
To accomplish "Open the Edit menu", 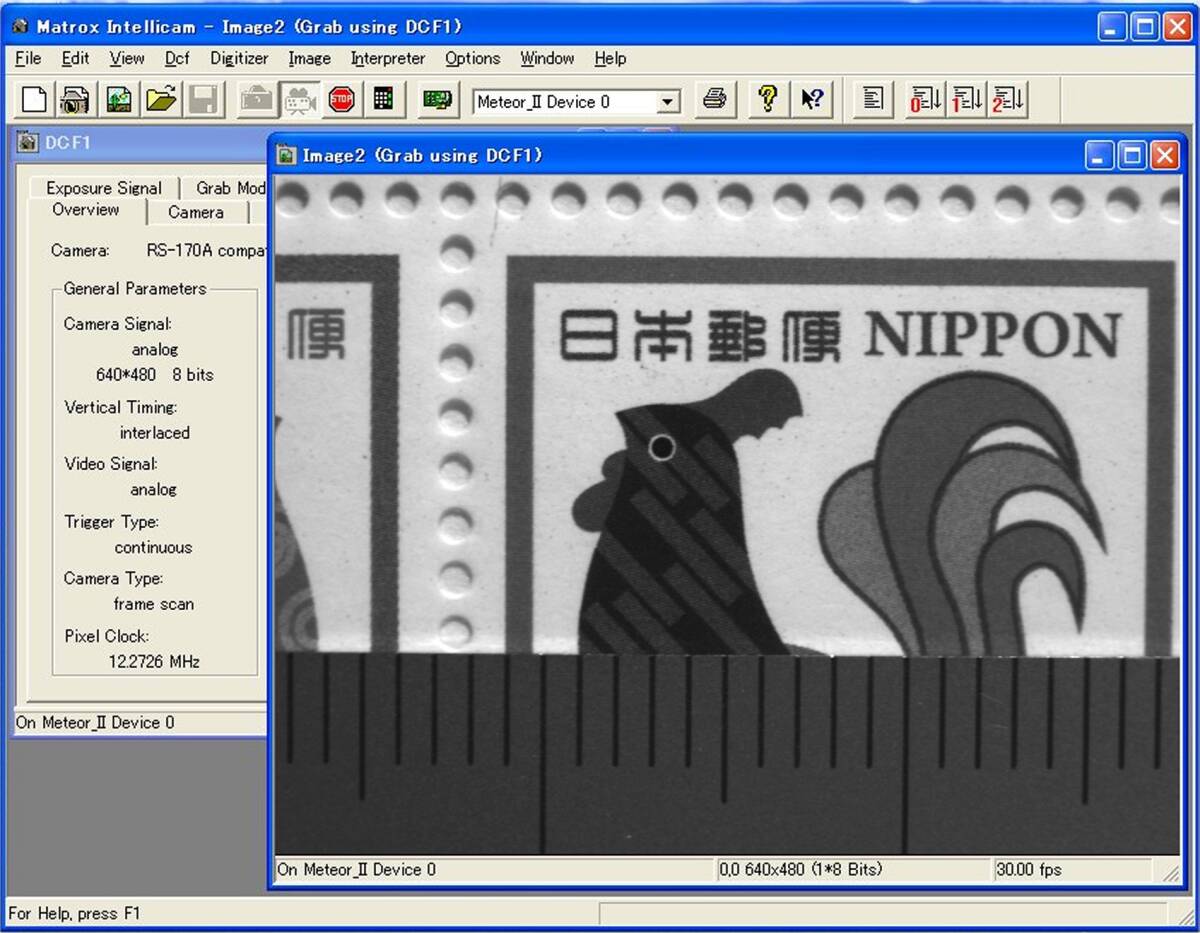I will pos(75,58).
